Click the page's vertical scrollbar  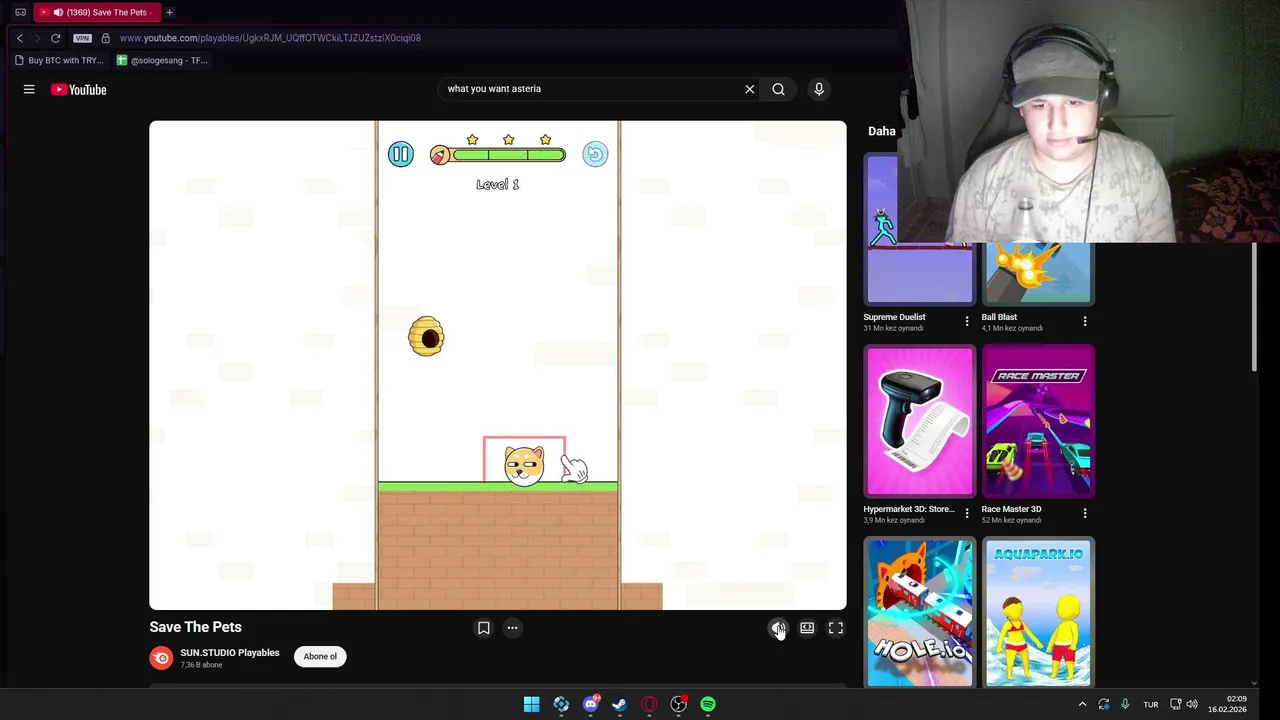point(1254,307)
